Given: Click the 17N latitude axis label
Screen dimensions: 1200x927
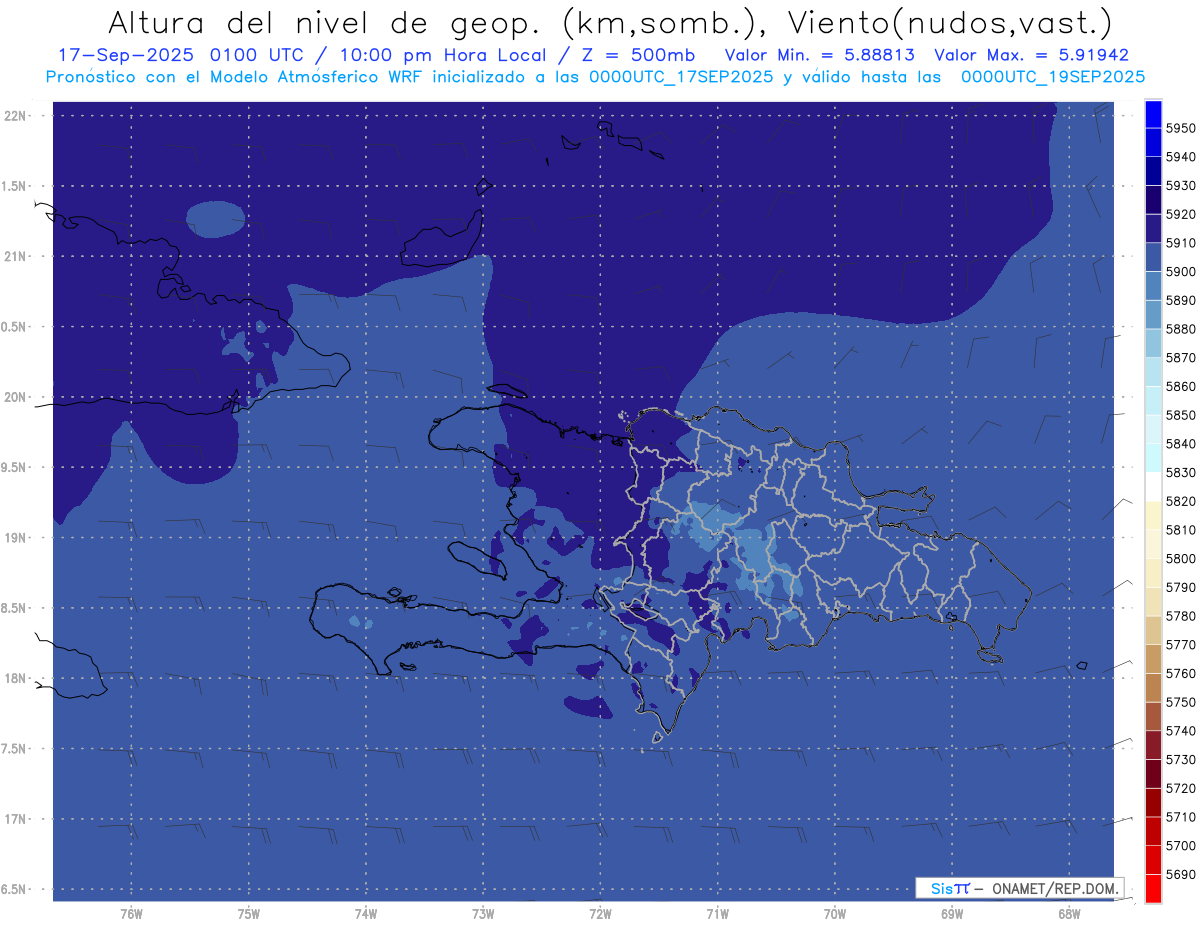Looking at the screenshot, I should pos(16,819).
